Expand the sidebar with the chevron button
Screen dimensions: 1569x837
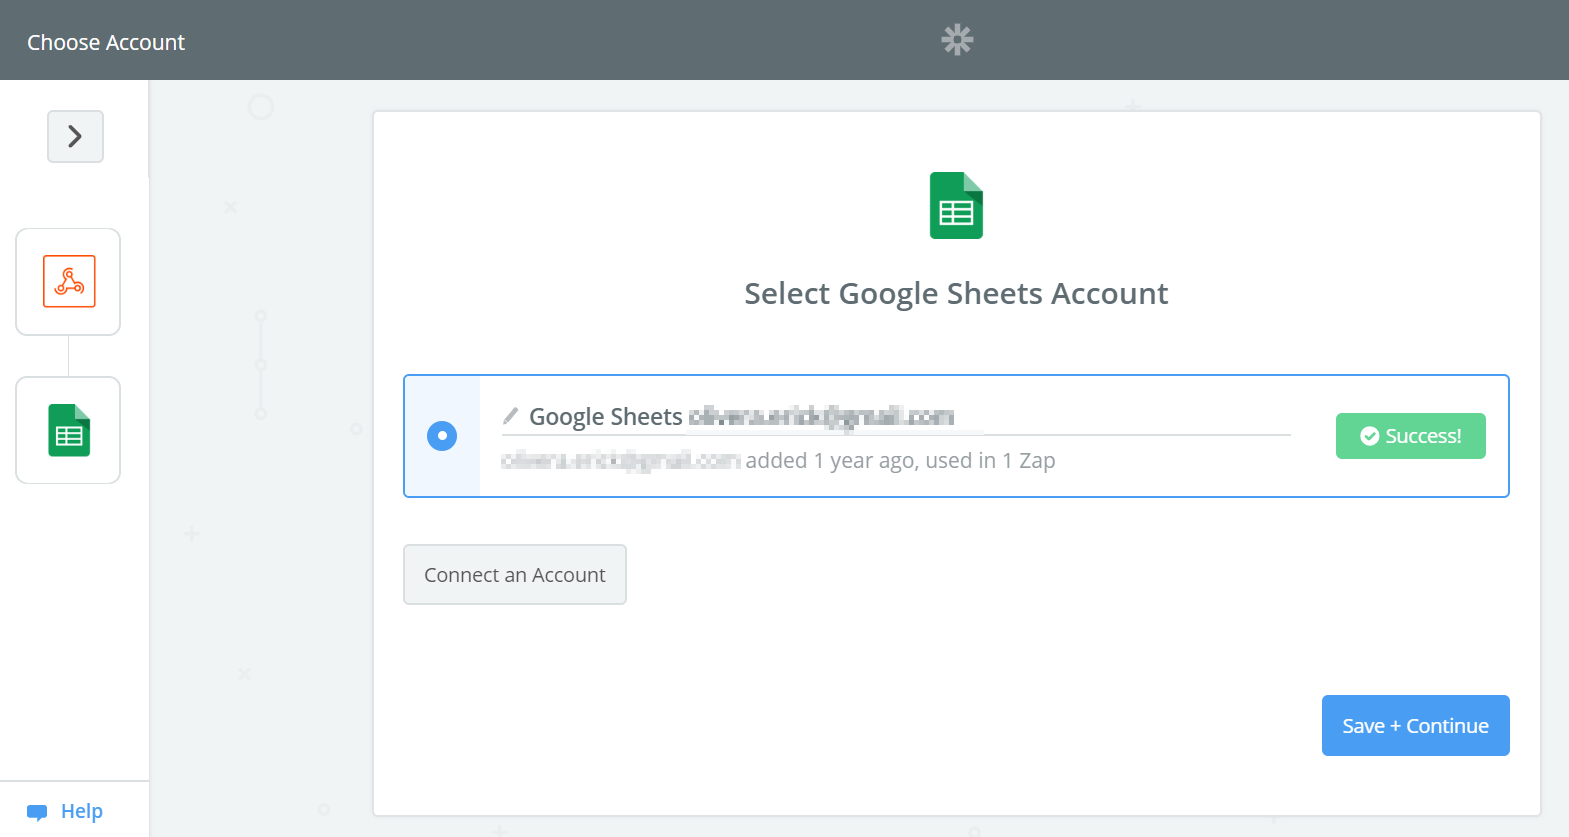coord(75,136)
